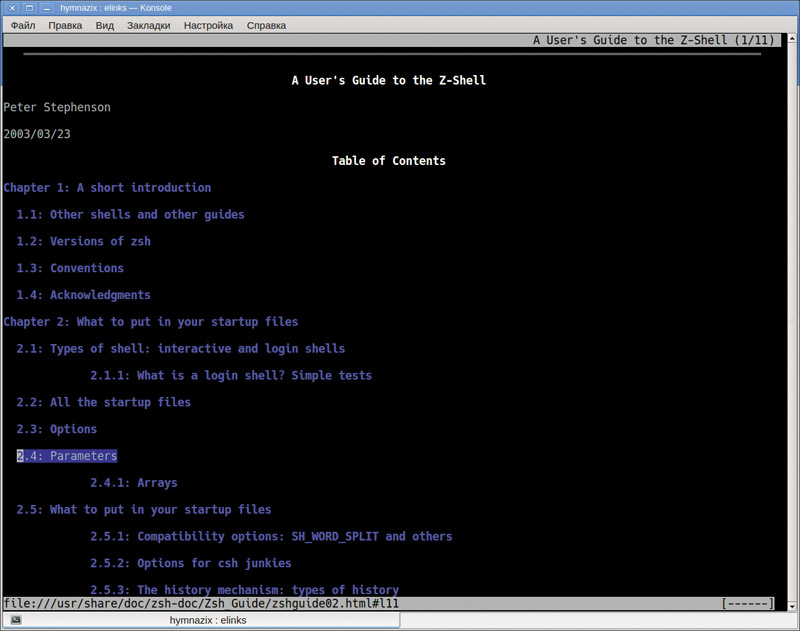The width and height of the screenshot is (800, 631).
Task: Click the elinks title bar page indicator (1/11)
Action: [755, 40]
